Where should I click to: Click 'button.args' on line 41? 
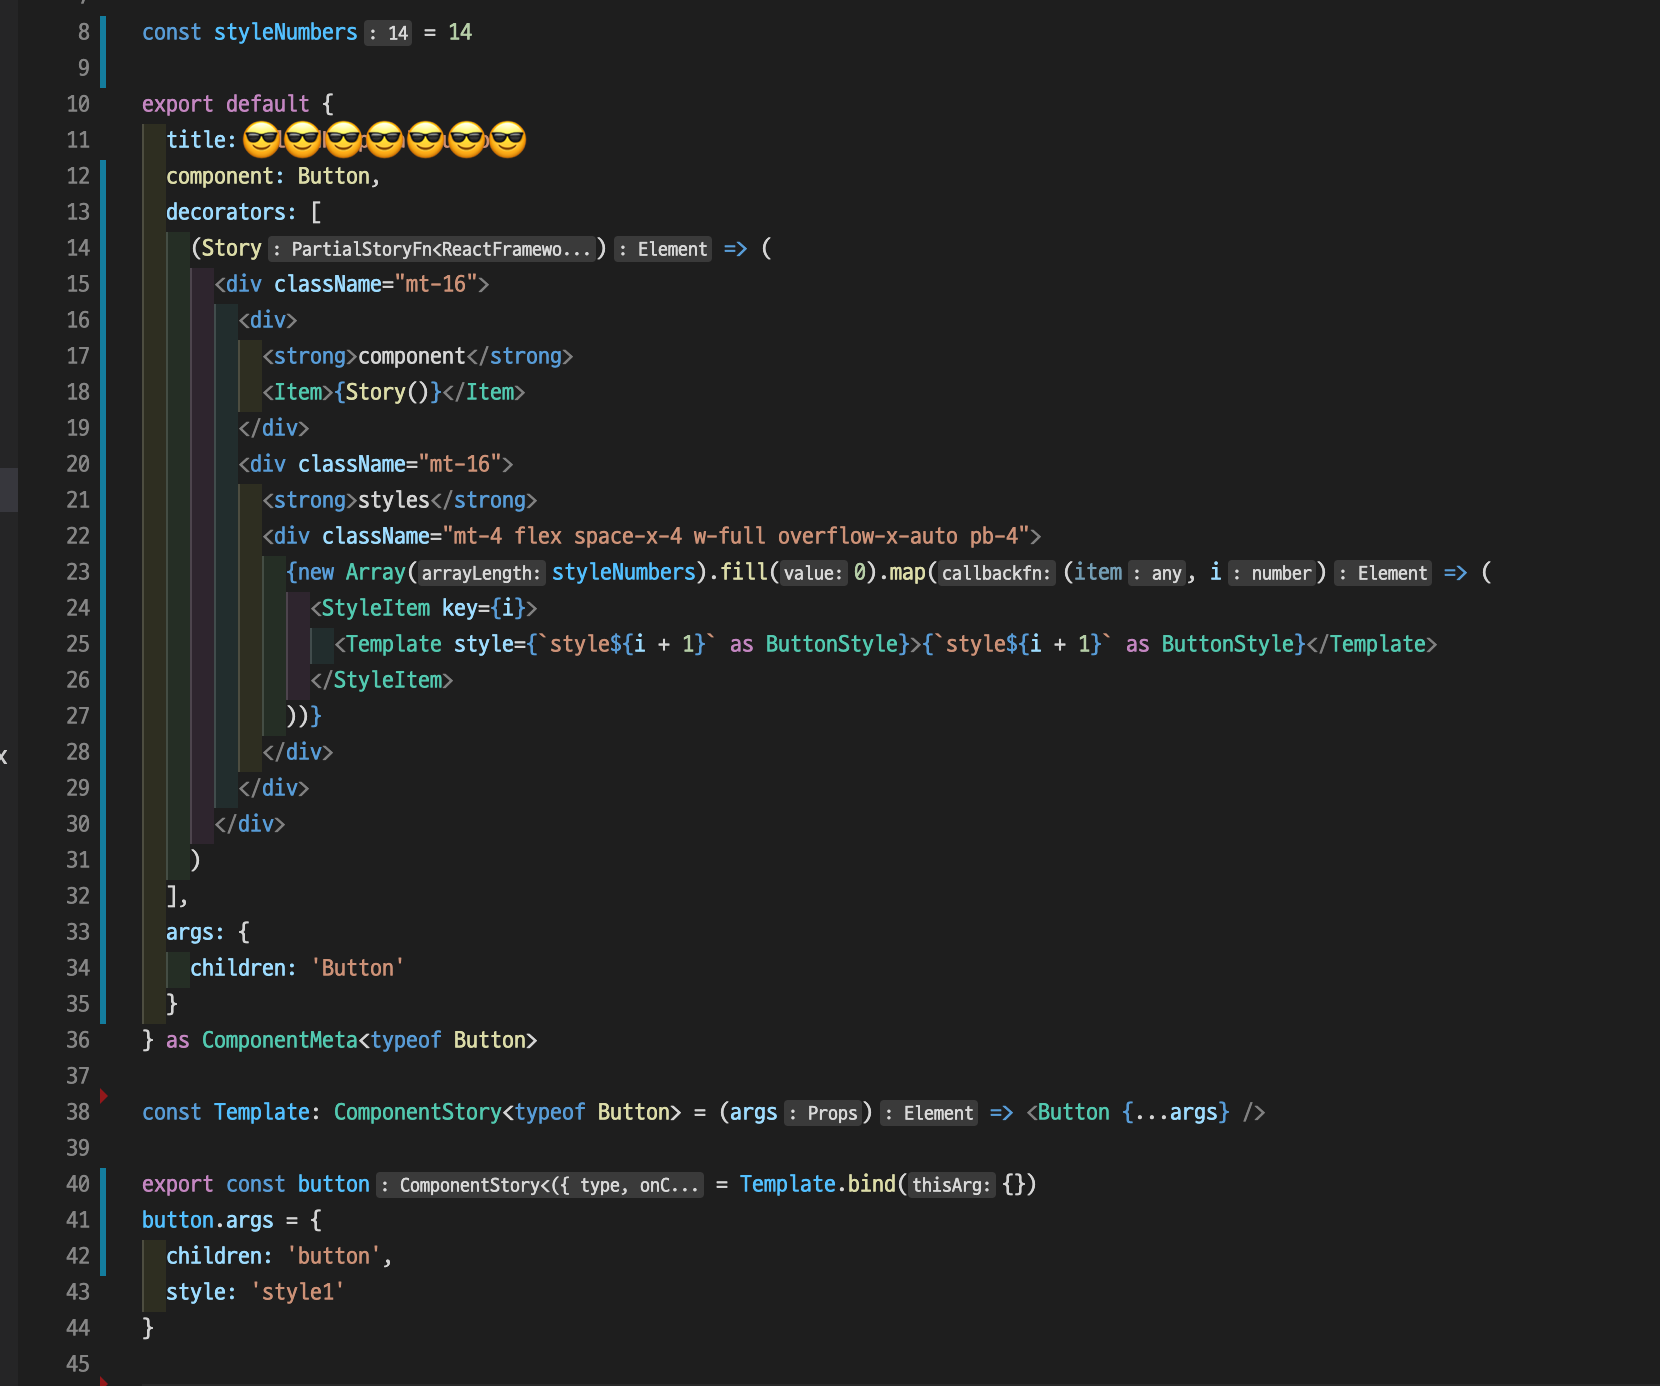pyautogui.click(x=208, y=1220)
